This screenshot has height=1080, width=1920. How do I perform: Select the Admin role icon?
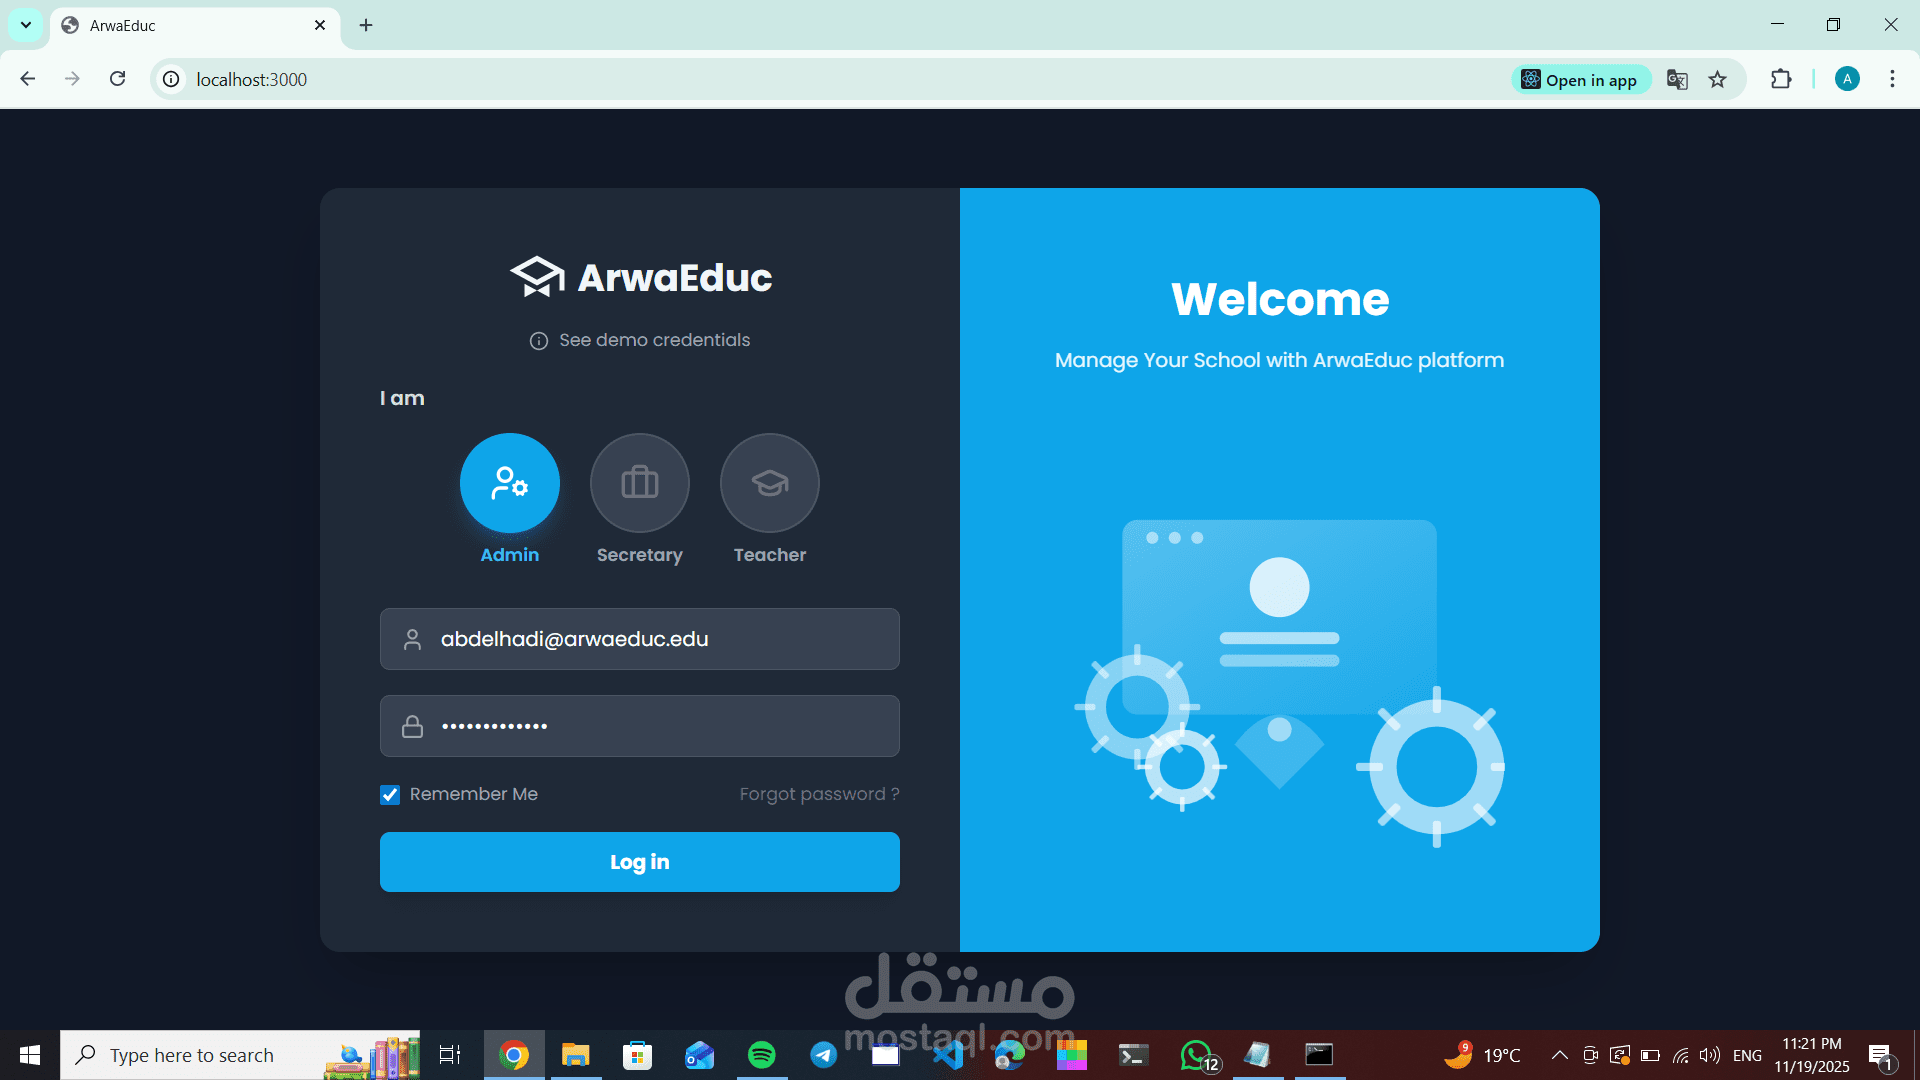click(x=509, y=483)
